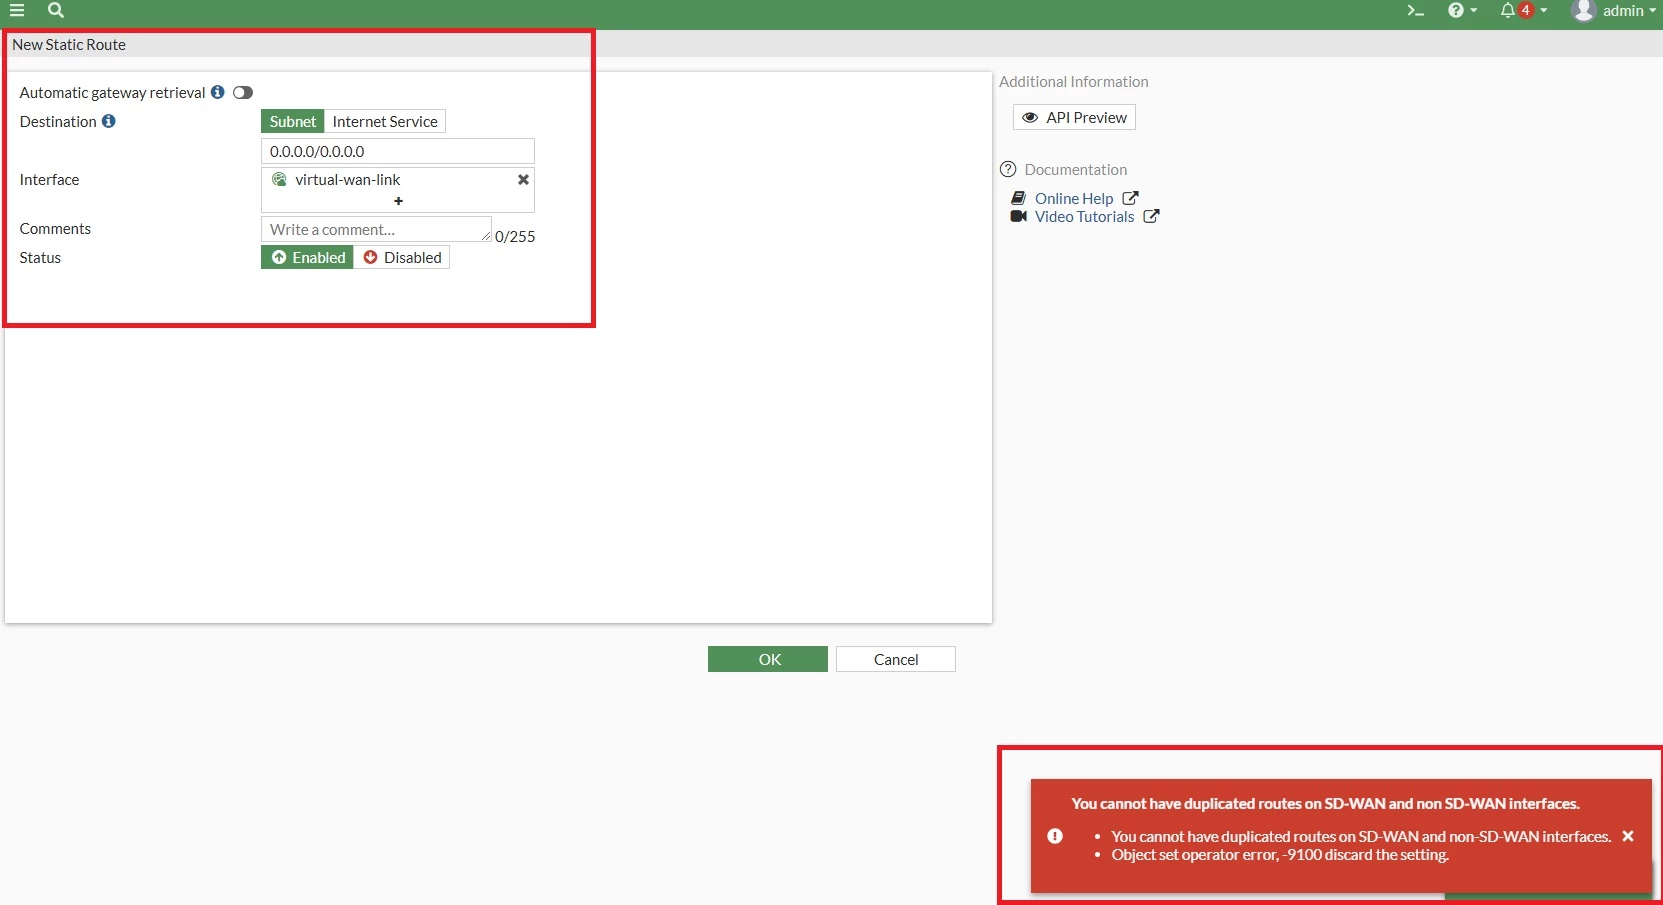
Task: Open the Video Tutorials link
Action: pos(1084,216)
